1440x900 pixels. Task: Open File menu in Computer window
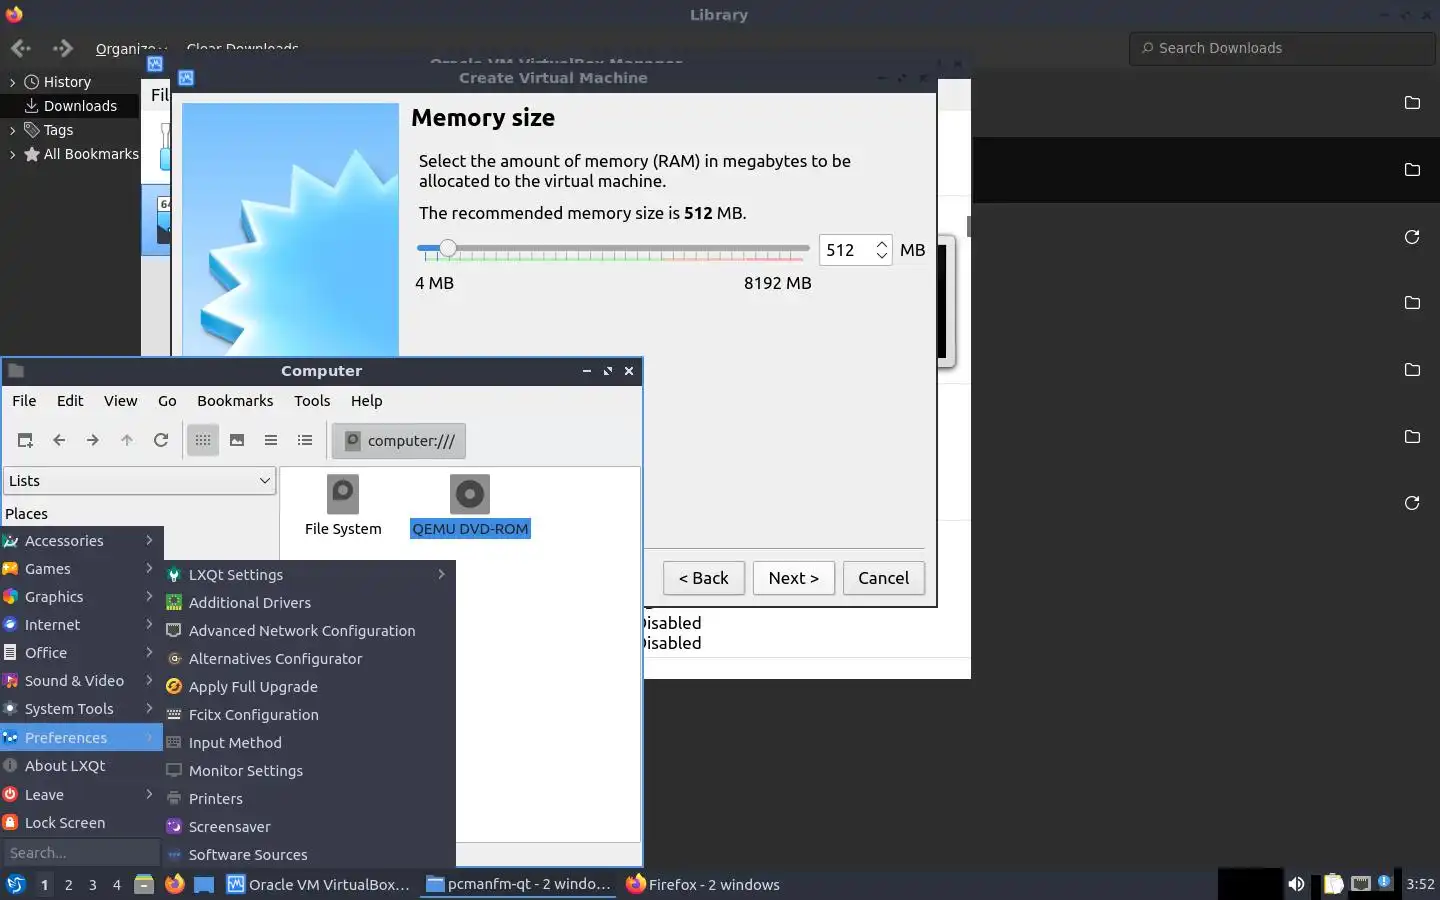click(24, 401)
